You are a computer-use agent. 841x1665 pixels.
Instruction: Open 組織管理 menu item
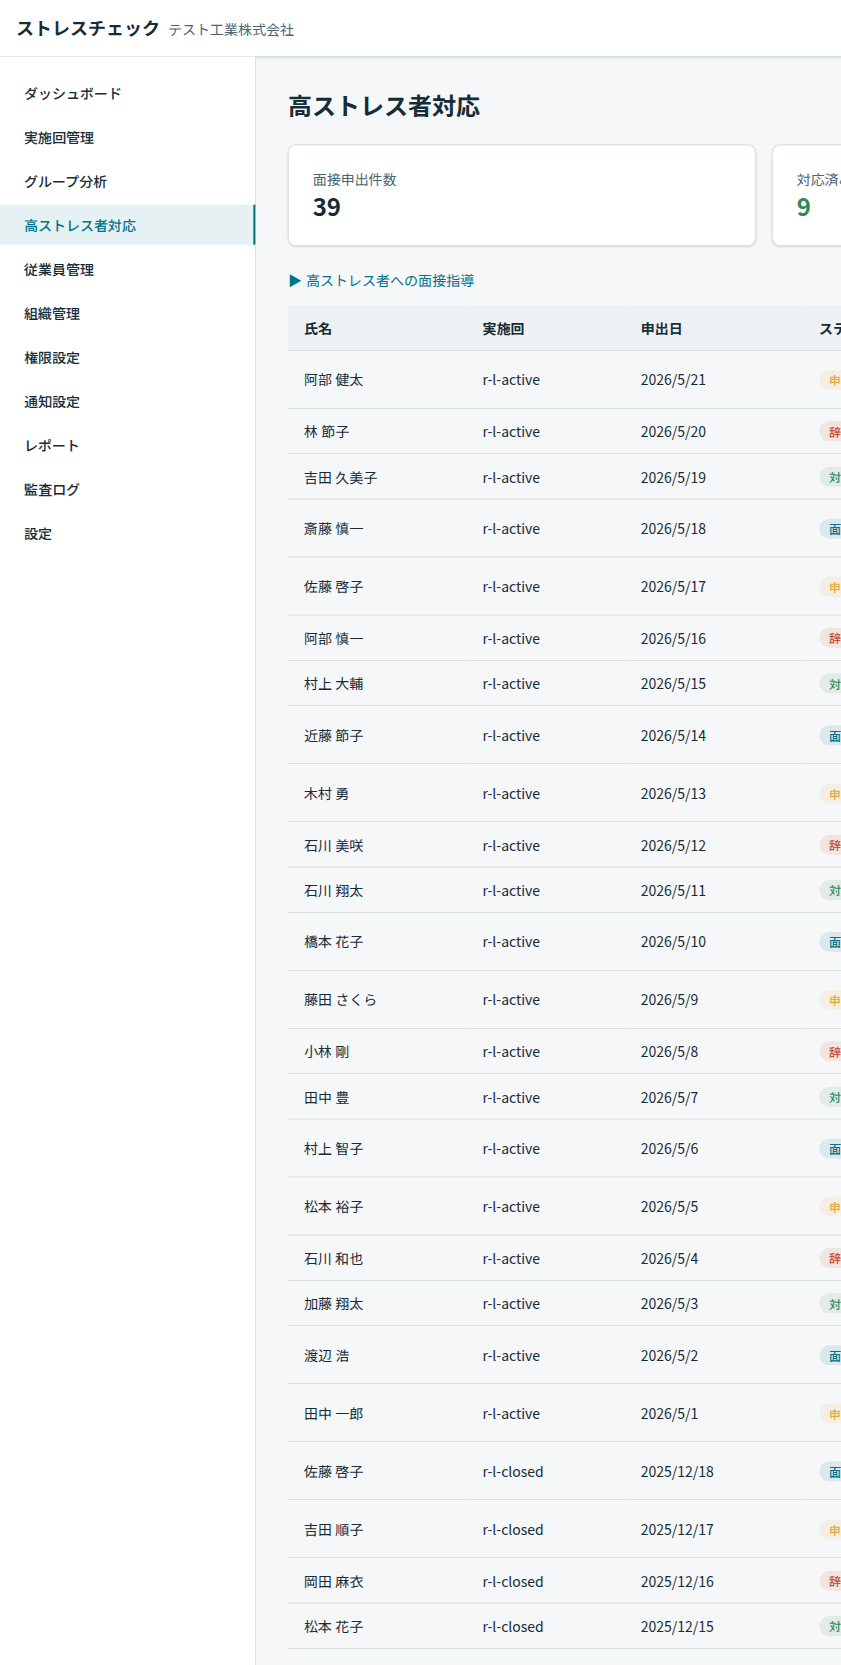click(x=52, y=314)
